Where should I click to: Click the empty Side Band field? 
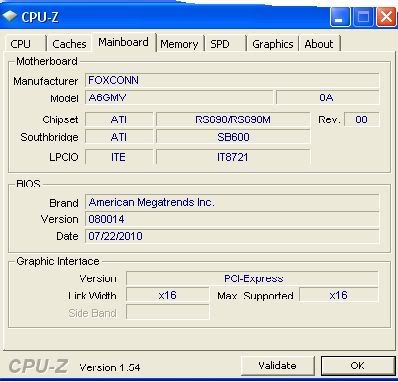[168, 312]
